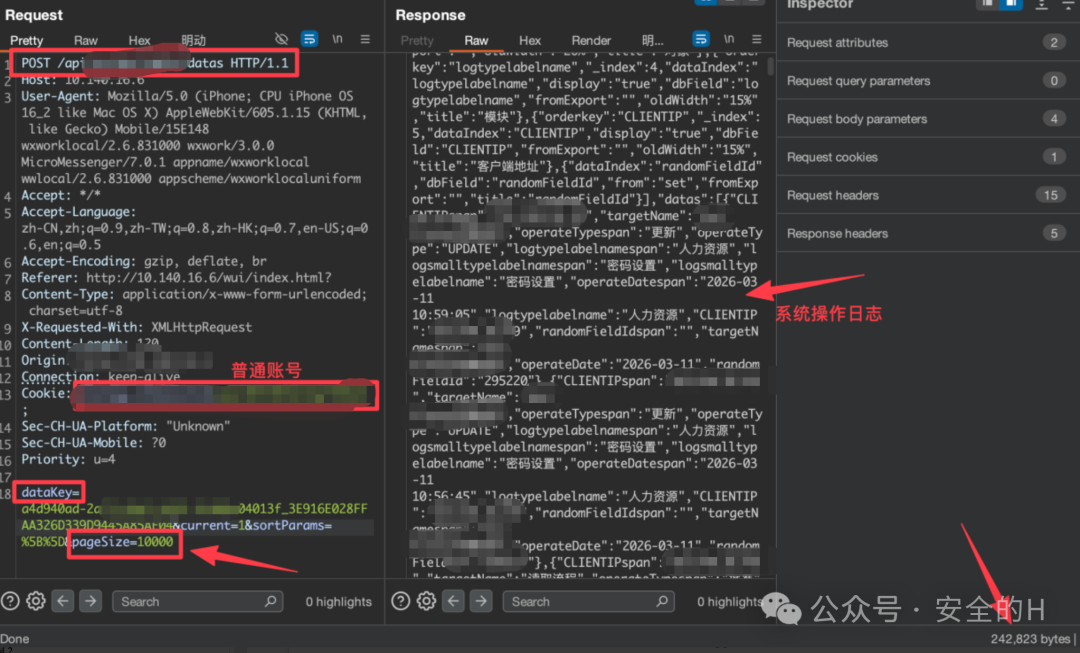This screenshot has height=653, width=1080.
Task: Open the Render tab in Response panel
Action: tap(591, 41)
